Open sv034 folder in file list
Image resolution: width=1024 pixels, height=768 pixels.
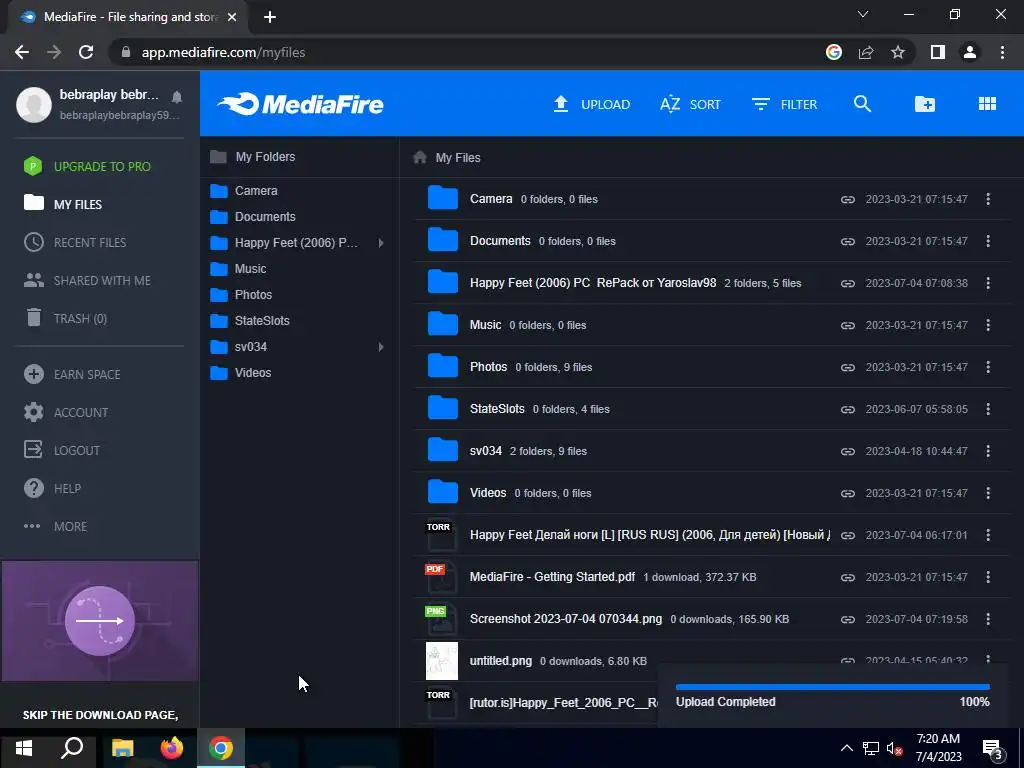pyautogui.click(x=485, y=451)
